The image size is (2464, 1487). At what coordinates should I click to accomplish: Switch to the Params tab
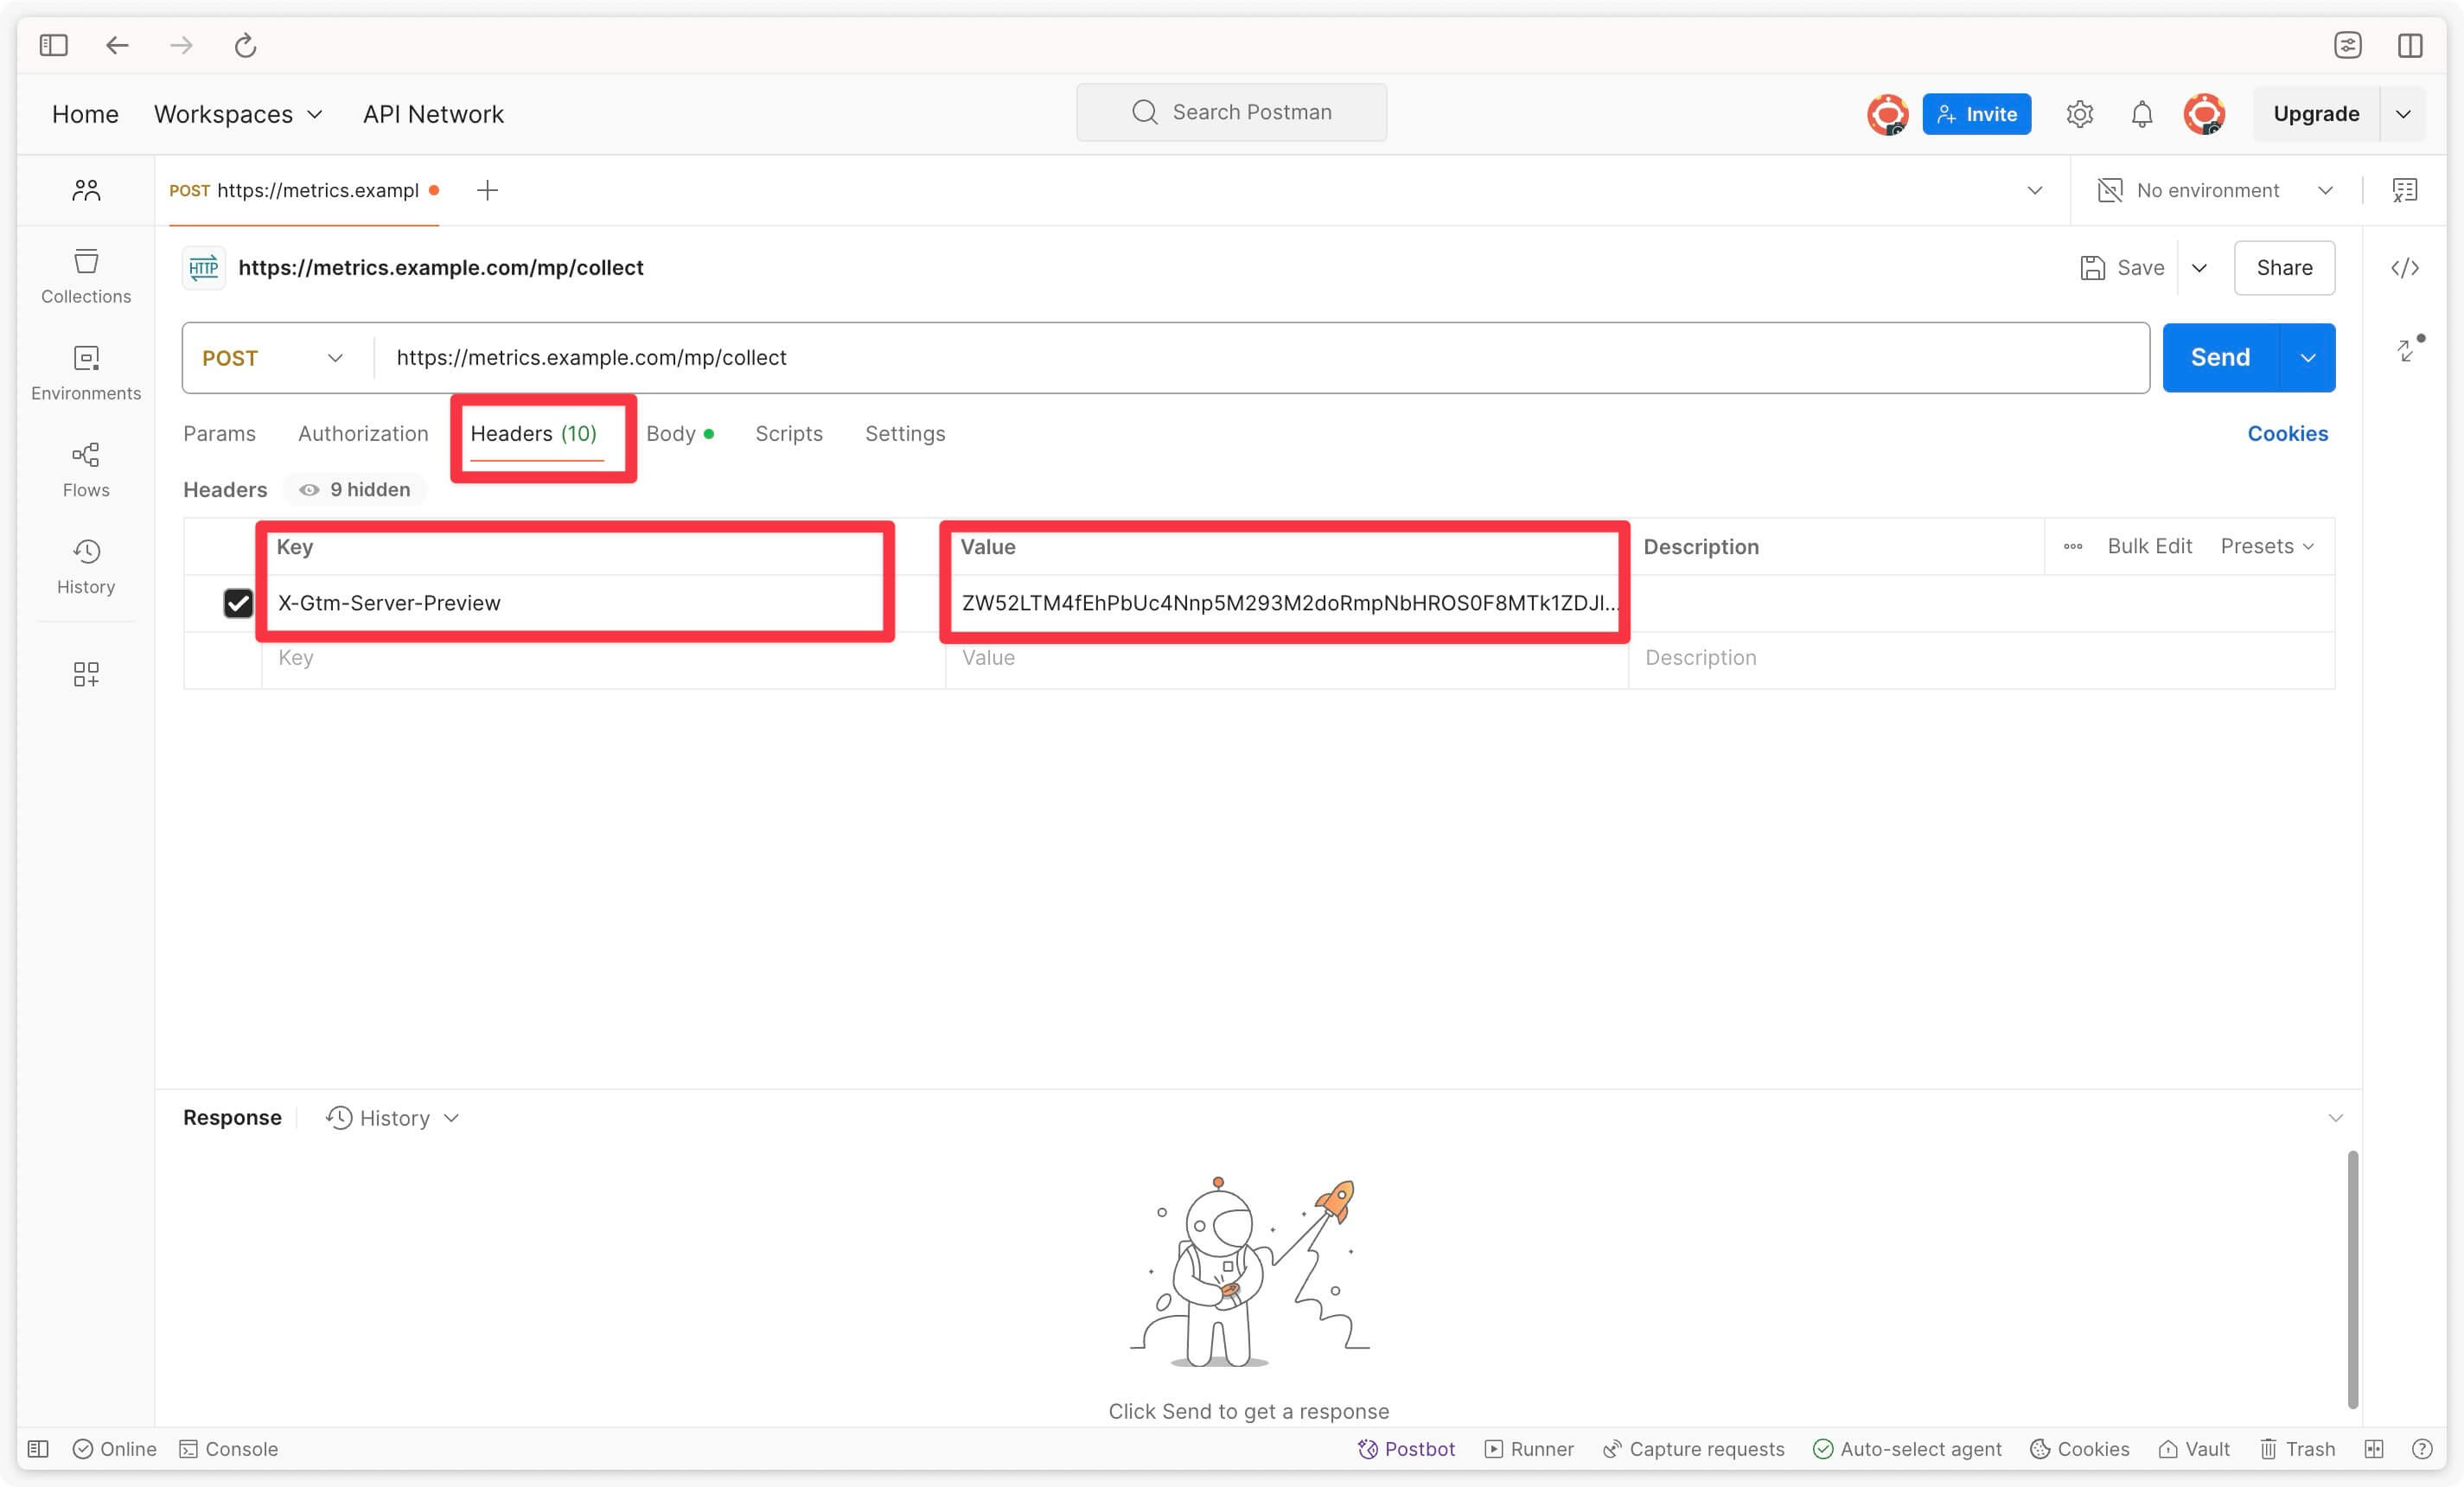pos(219,433)
